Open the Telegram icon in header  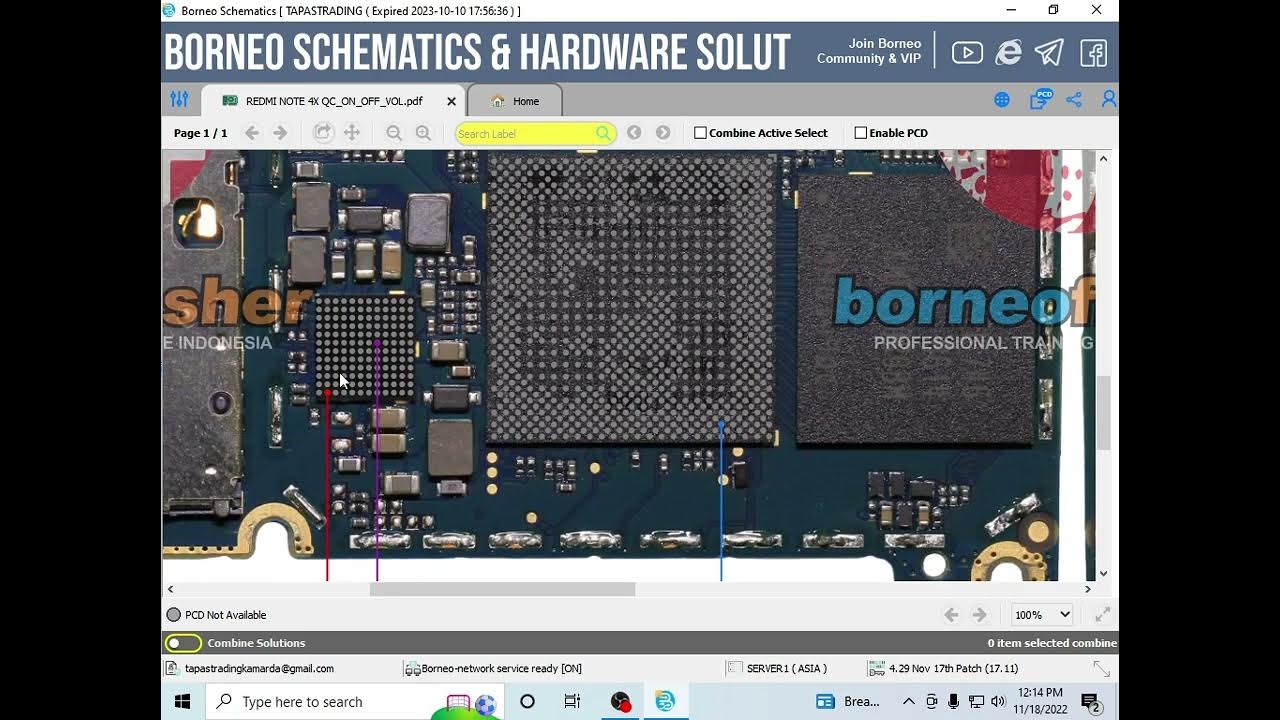tap(1049, 52)
